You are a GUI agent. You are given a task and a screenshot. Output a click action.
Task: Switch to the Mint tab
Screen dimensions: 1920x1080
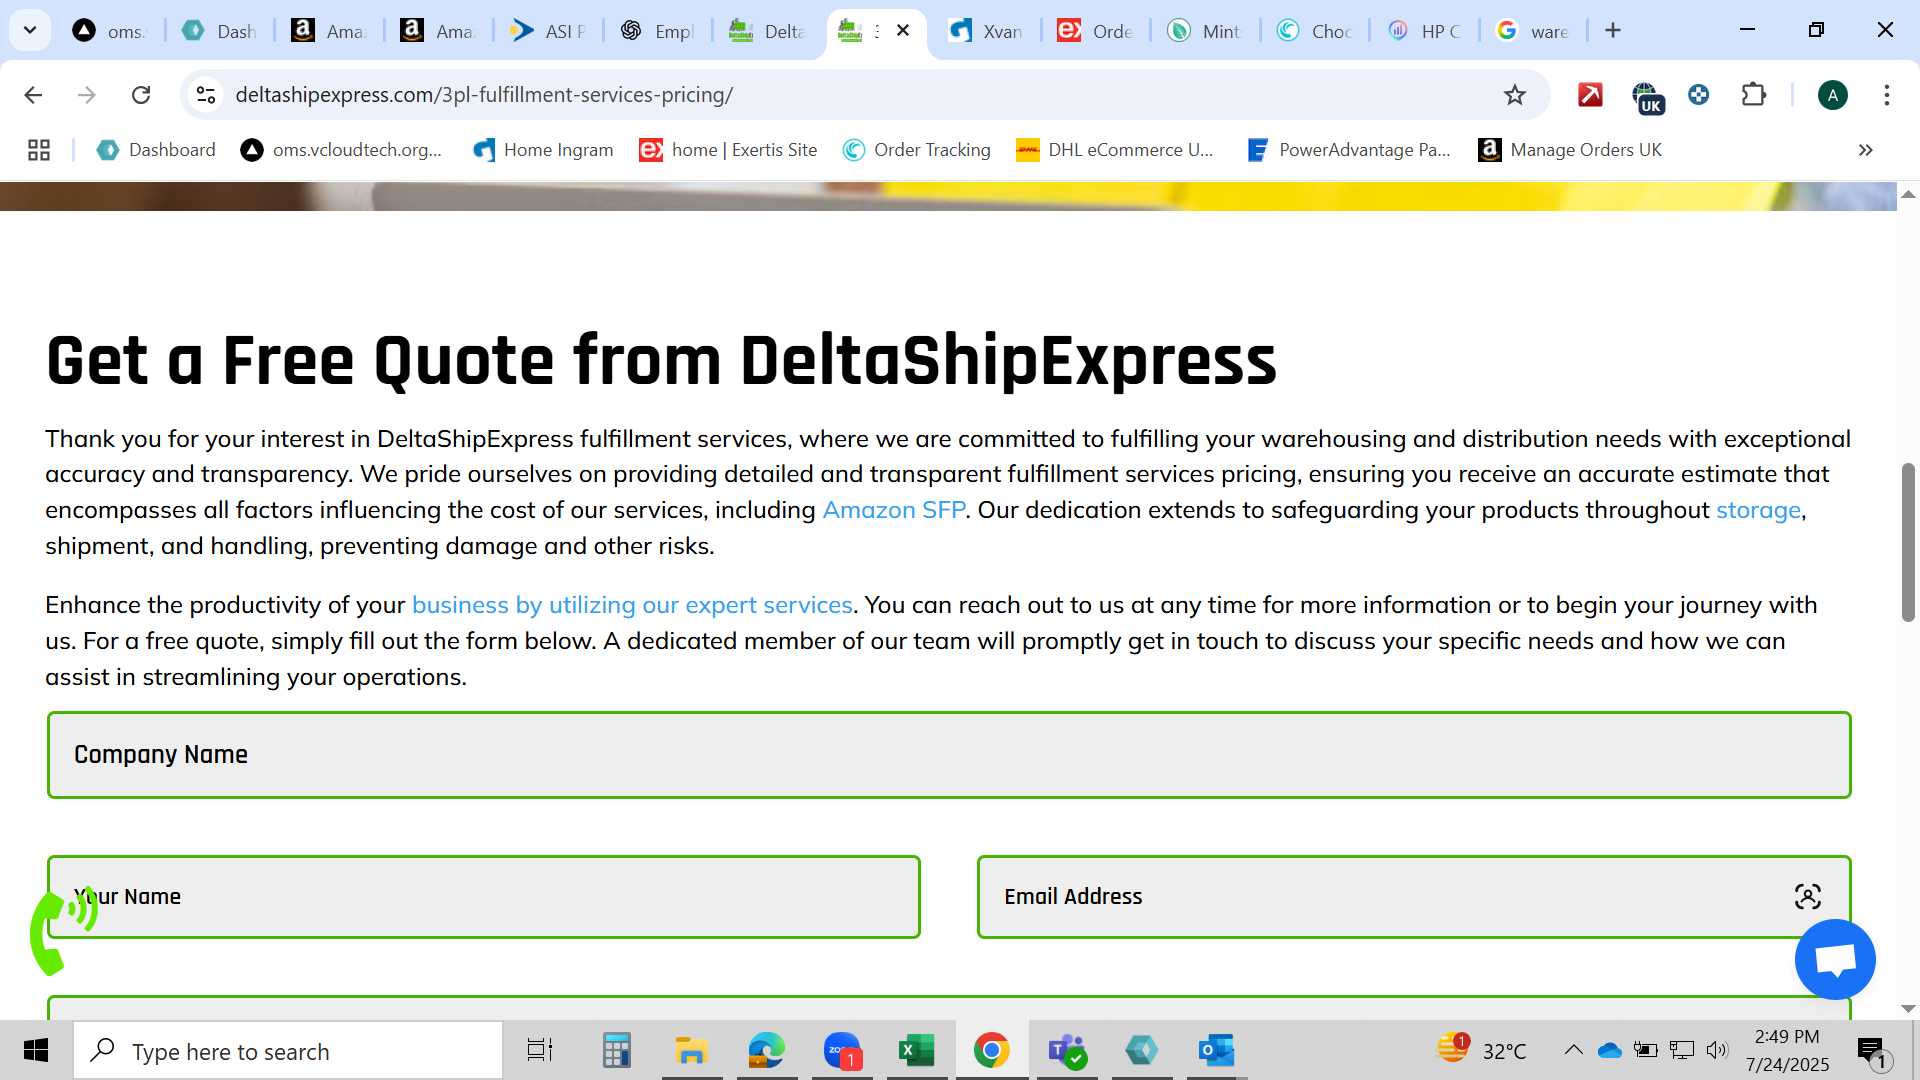pos(1205,31)
